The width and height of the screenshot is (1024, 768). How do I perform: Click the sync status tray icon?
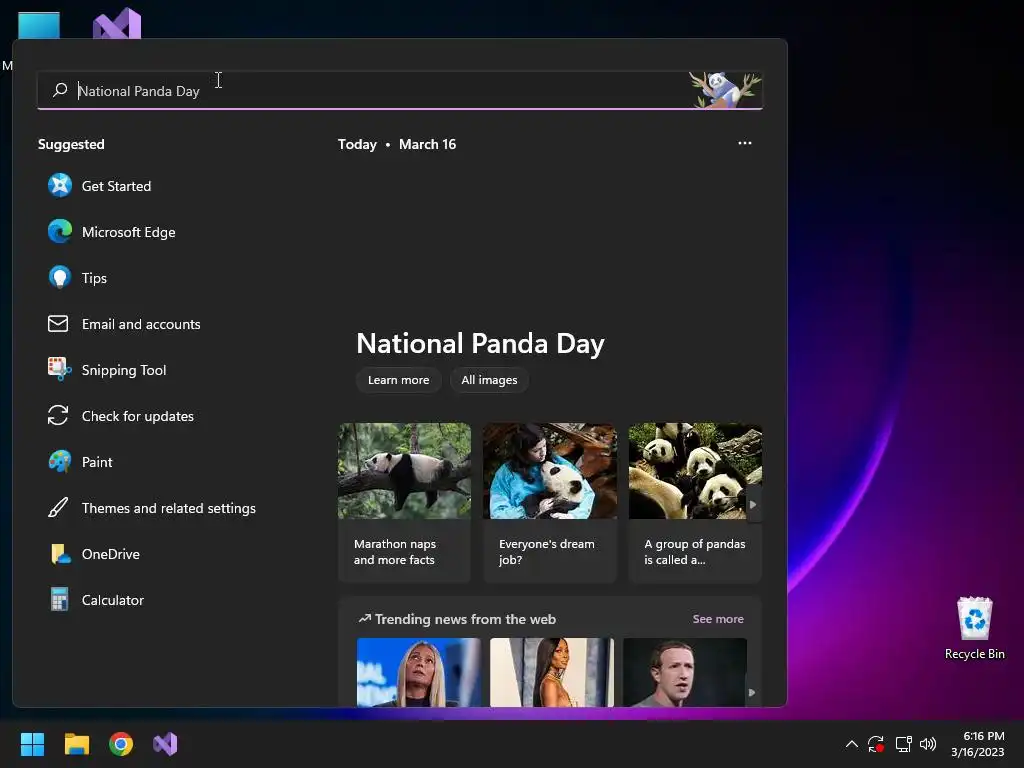click(876, 744)
